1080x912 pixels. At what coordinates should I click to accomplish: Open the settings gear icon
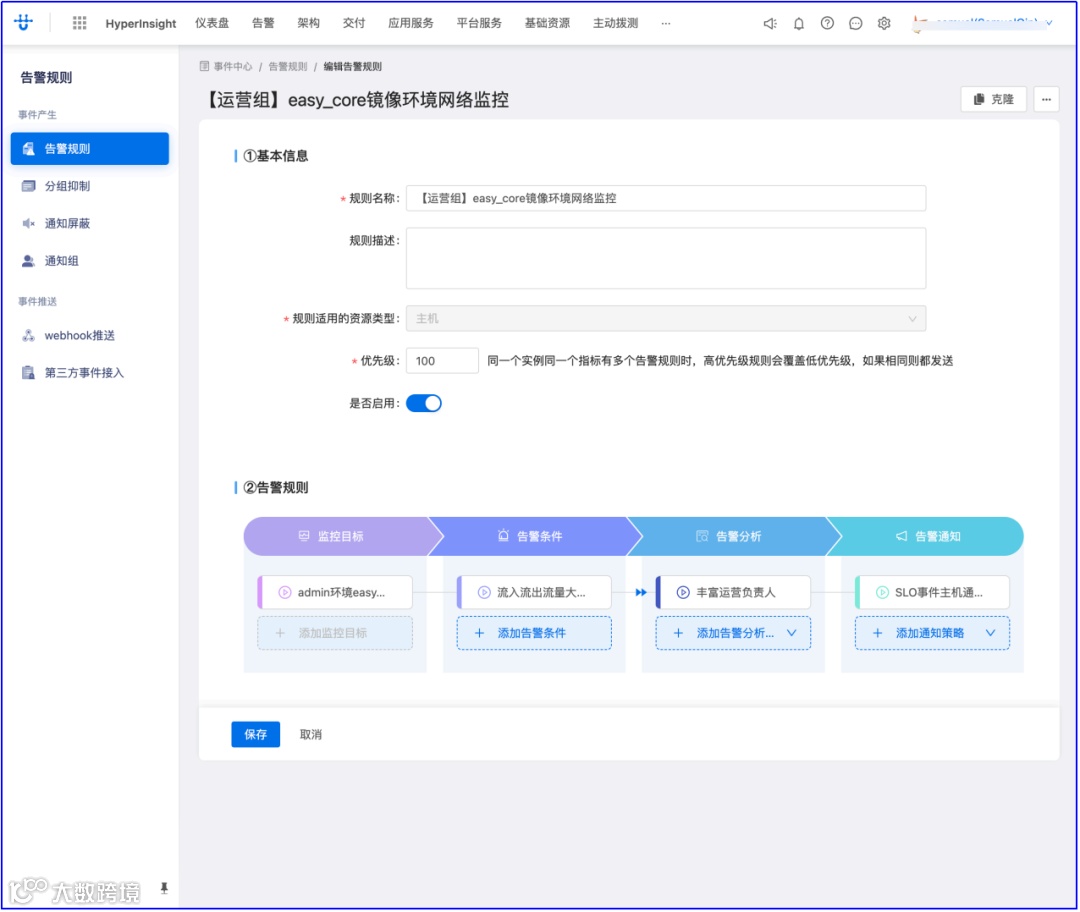coord(884,23)
